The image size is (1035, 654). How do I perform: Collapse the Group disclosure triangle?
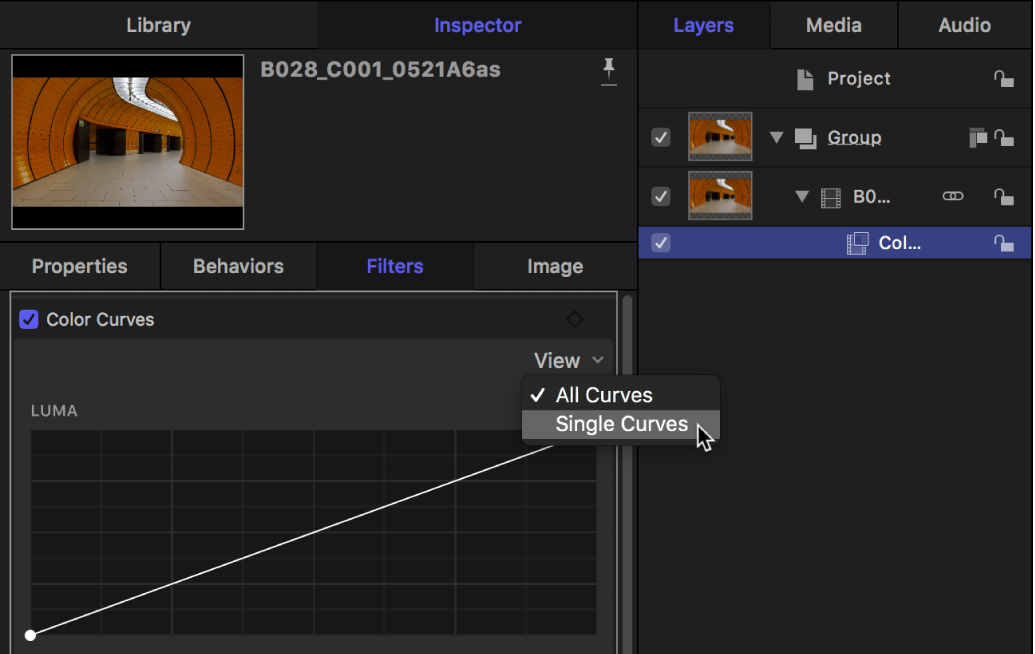point(777,137)
